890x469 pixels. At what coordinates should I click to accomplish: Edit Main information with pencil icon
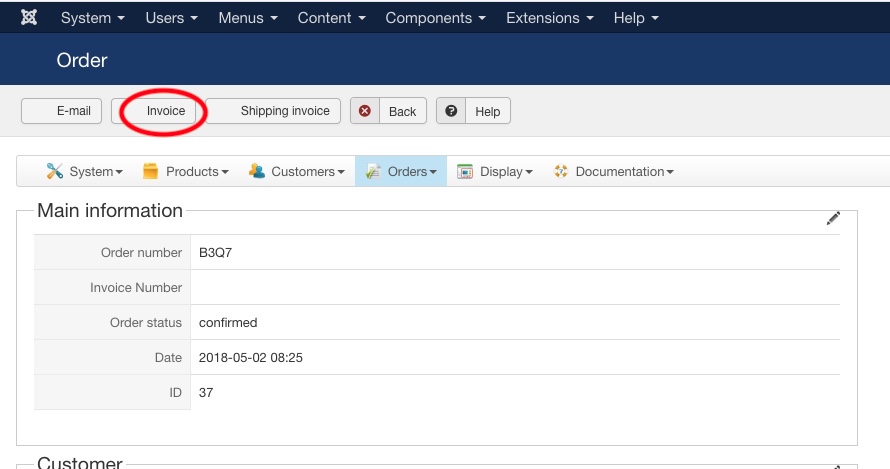pos(833,219)
